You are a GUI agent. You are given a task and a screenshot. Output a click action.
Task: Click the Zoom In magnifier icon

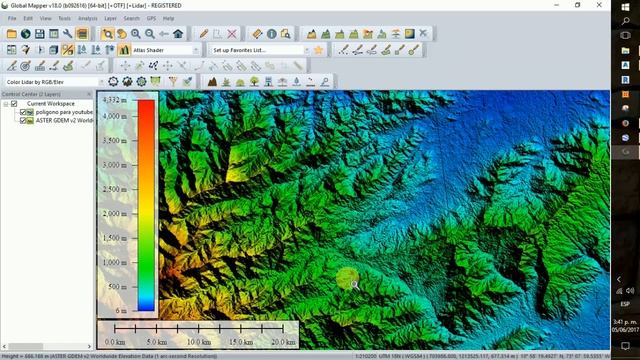(x=136, y=34)
